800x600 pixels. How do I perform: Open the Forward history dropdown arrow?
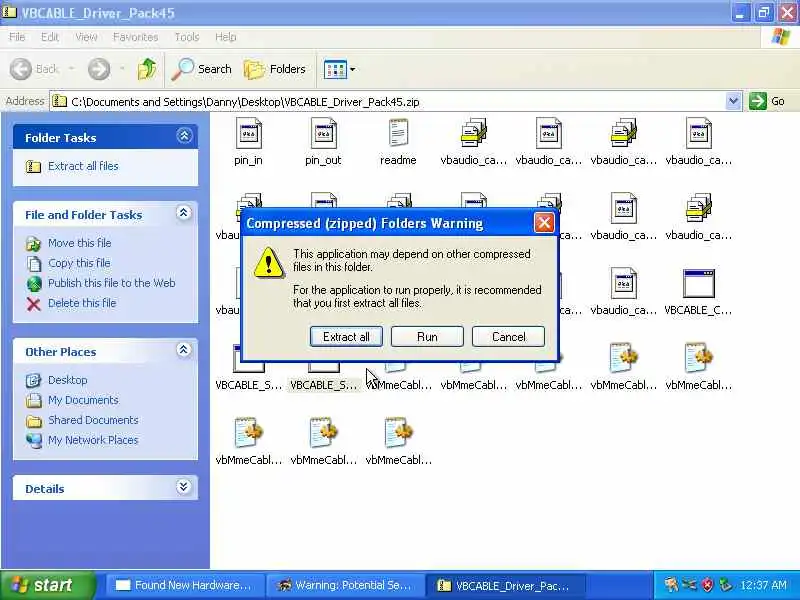(x=122, y=69)
